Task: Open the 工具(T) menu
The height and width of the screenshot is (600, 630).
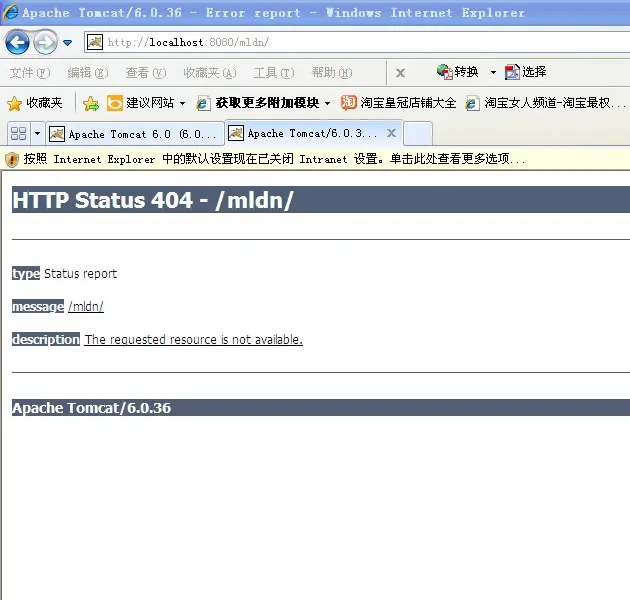Action: [274, 73]
